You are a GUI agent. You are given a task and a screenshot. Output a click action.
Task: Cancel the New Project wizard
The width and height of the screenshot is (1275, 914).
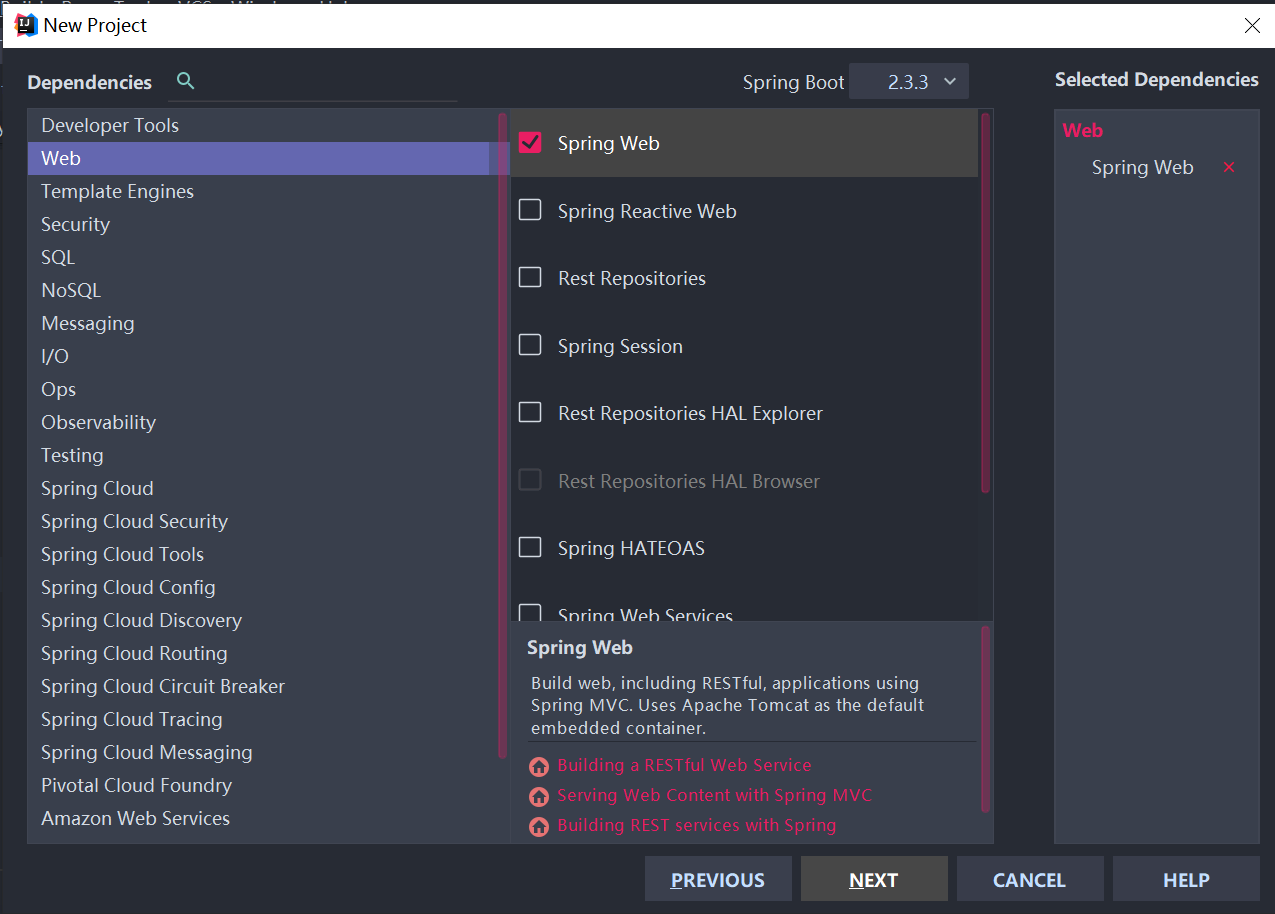pos(1030,879)
